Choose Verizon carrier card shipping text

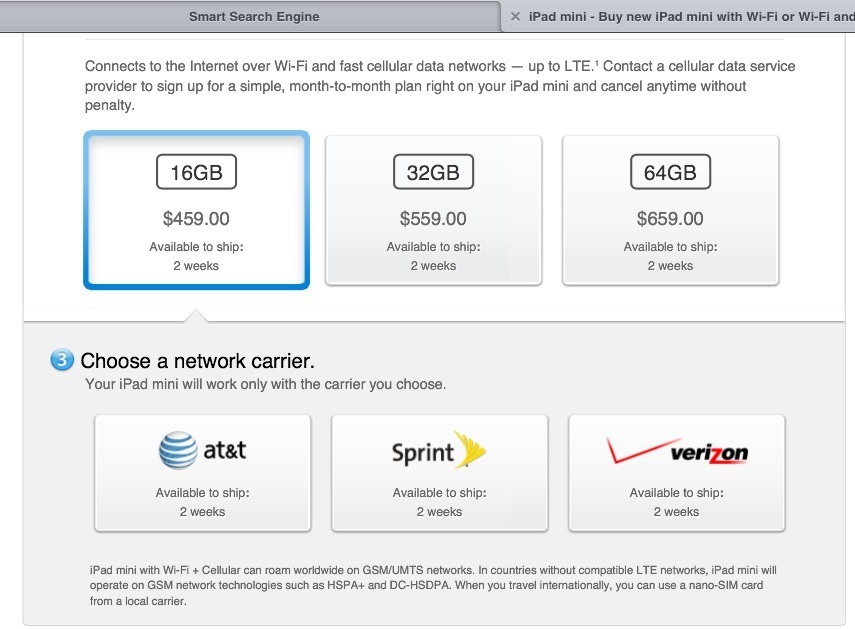tap(677, 502)
